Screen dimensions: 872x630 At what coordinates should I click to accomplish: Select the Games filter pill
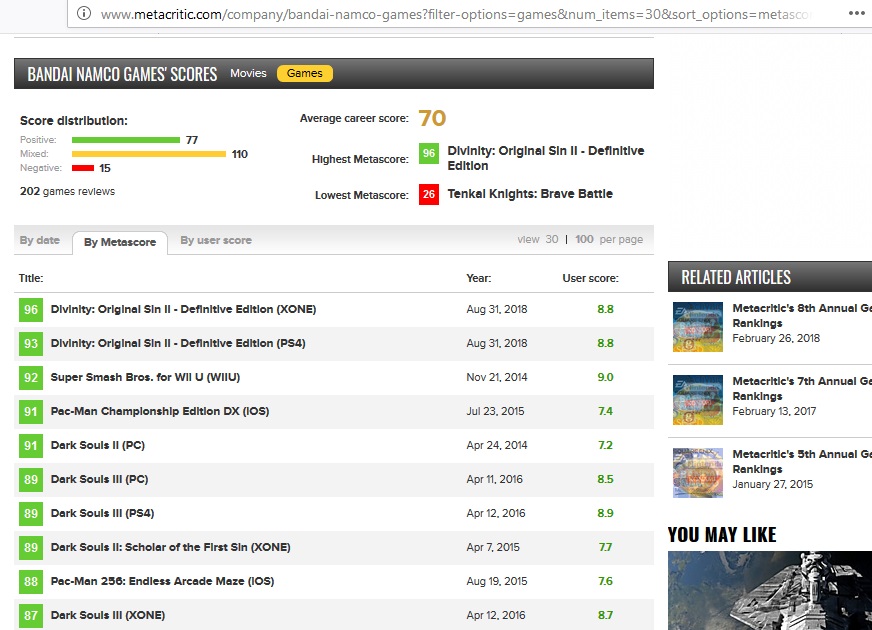tap(305, 73)
